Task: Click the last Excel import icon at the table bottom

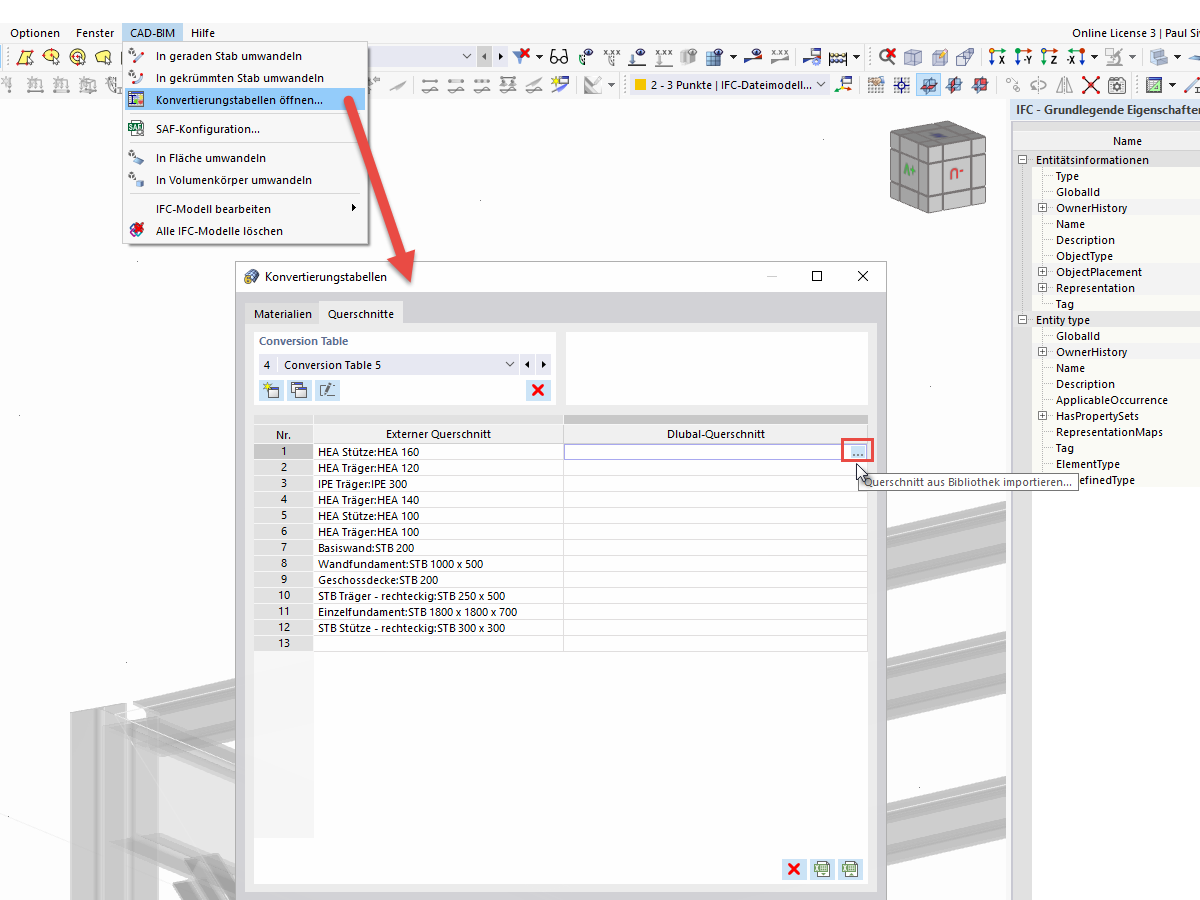Action: (x=850, y=869)
